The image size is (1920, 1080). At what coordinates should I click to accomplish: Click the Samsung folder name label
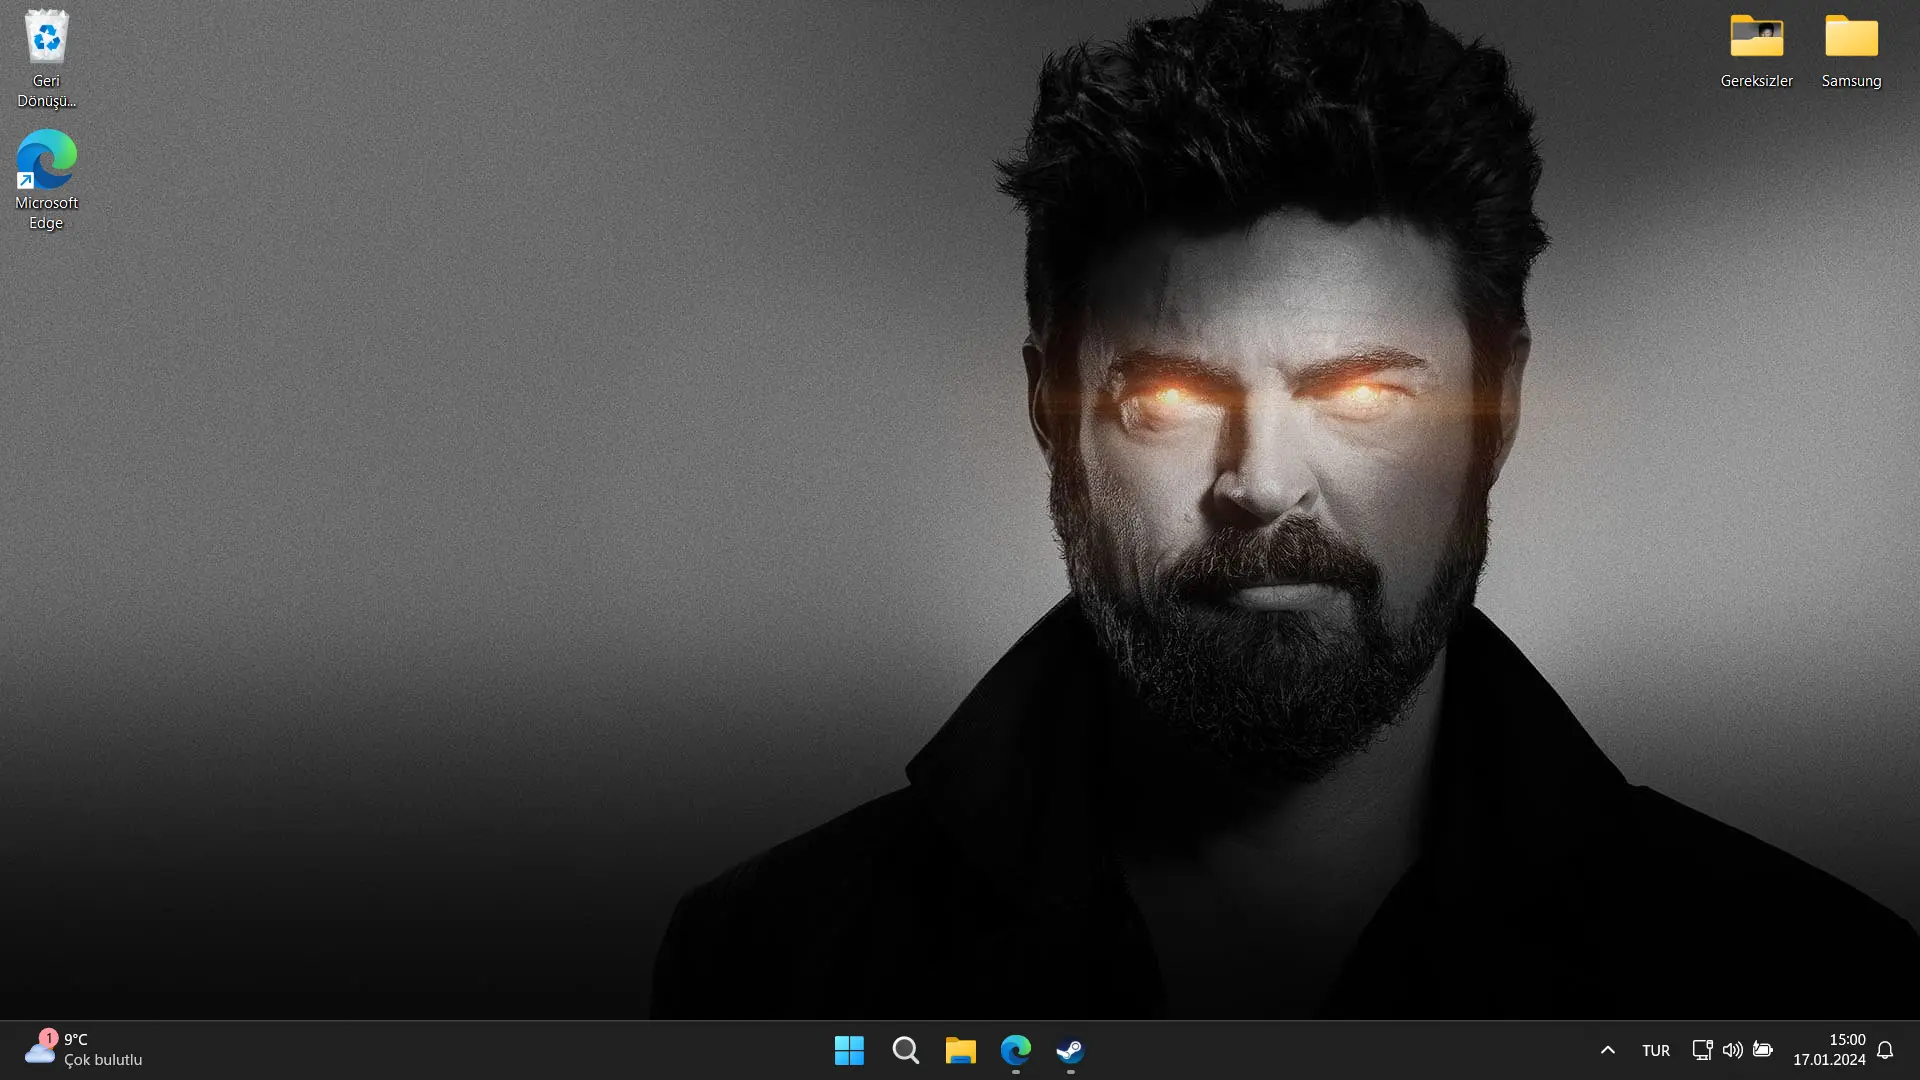(1851, 81)
